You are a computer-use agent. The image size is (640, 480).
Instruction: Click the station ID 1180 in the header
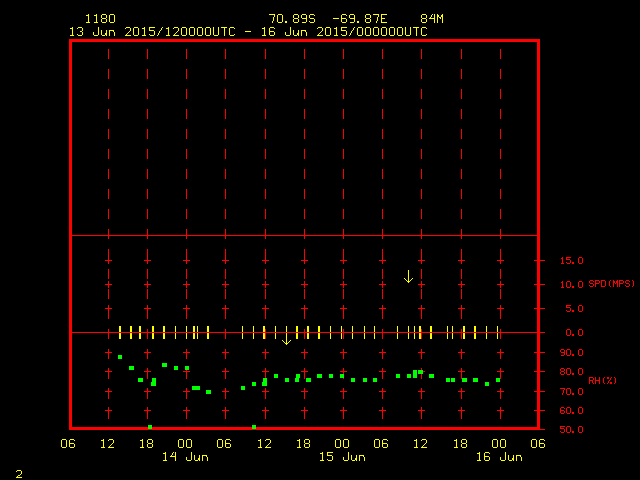pyautogui.click(x=99, y=19)
